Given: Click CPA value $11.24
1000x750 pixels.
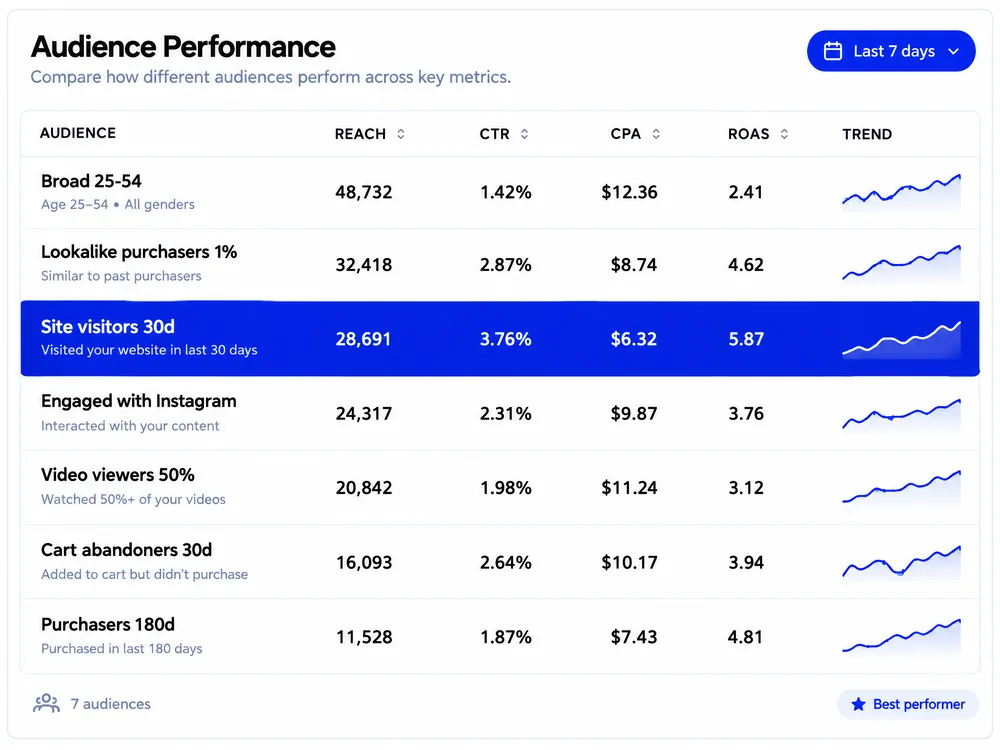Looking at the screenshot, I should coord(629,488).
